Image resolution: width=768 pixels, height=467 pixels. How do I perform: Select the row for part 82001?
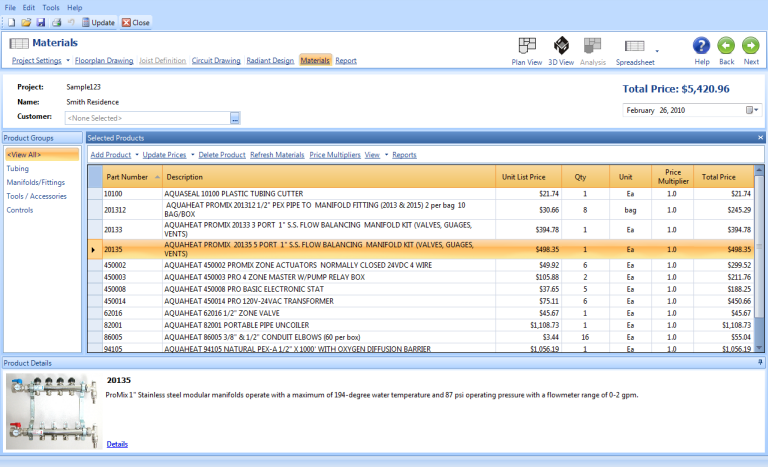pyautogui.click(x=421, y=325)
